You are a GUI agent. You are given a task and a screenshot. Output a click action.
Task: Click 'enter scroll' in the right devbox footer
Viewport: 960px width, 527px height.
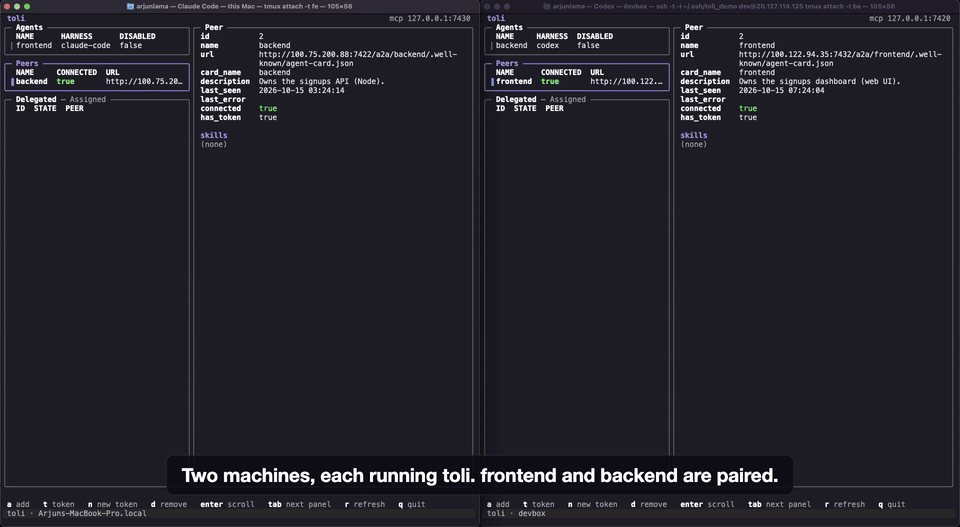pyautogui.click(x=707, y=504)
